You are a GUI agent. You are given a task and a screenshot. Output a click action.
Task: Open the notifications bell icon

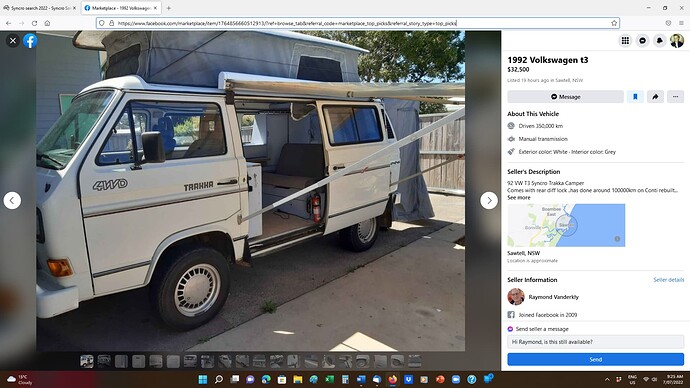coord(659,41)
